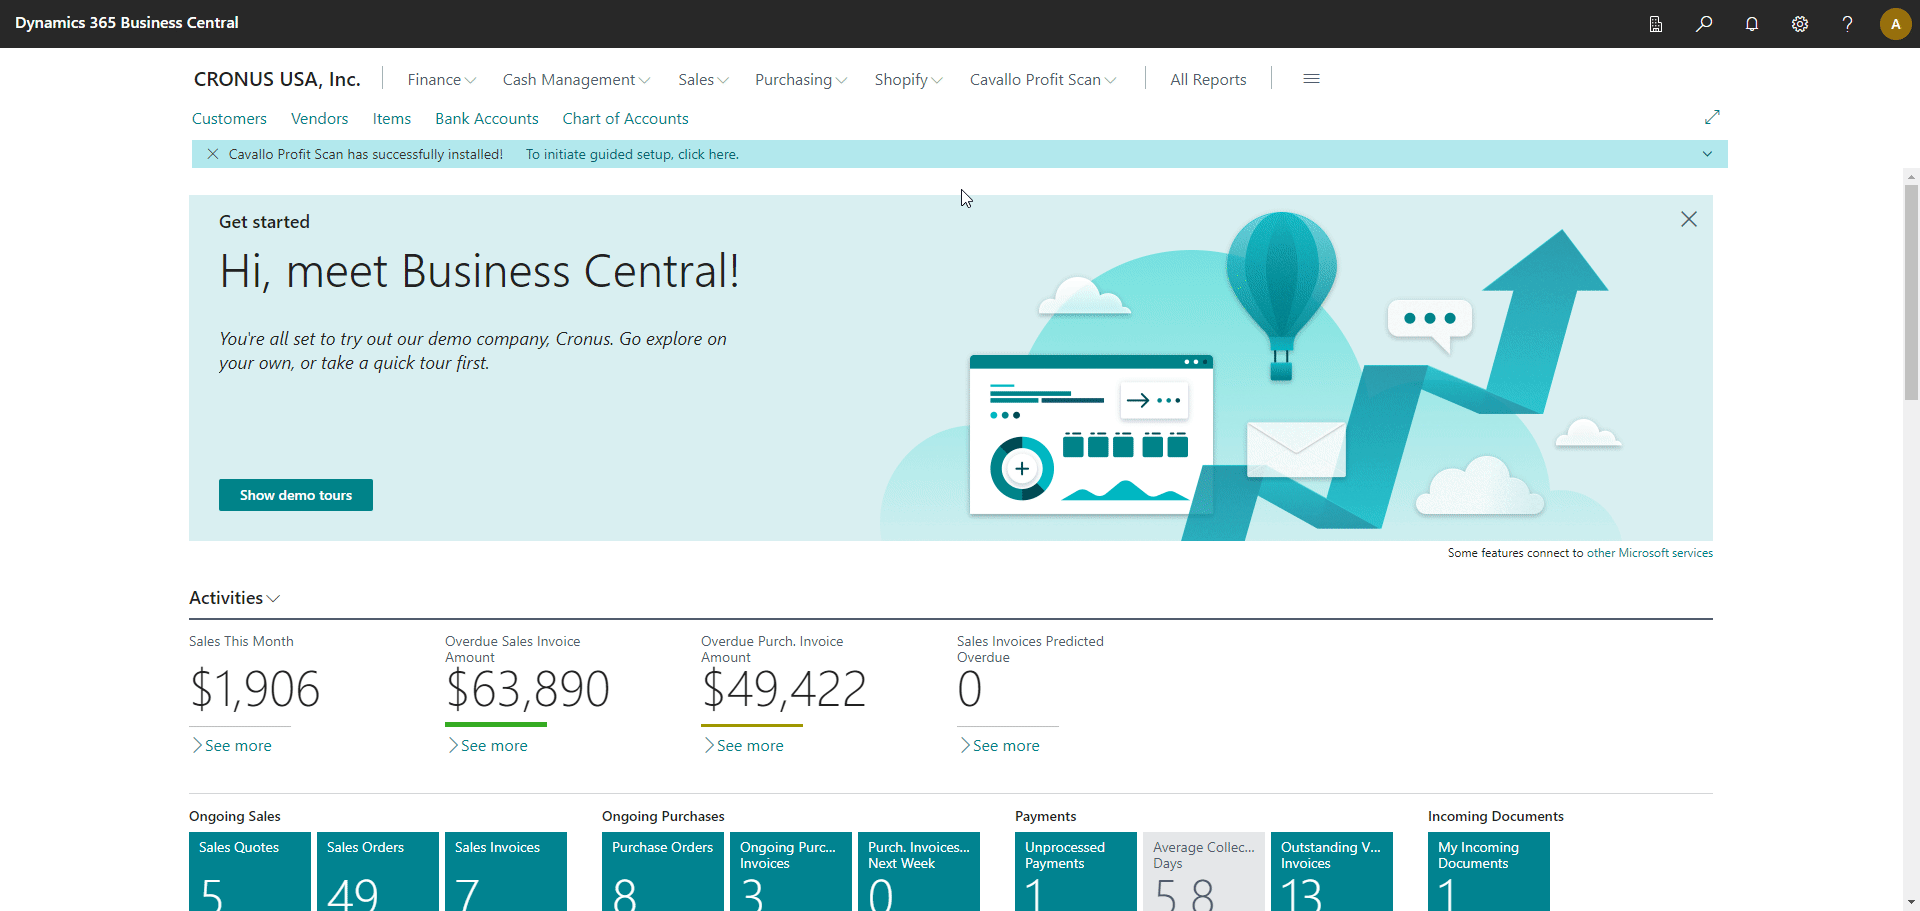Viewport: 1920px width, 911px height.
Task: Open notifications bell icon
Action: tap(1752, 24)
